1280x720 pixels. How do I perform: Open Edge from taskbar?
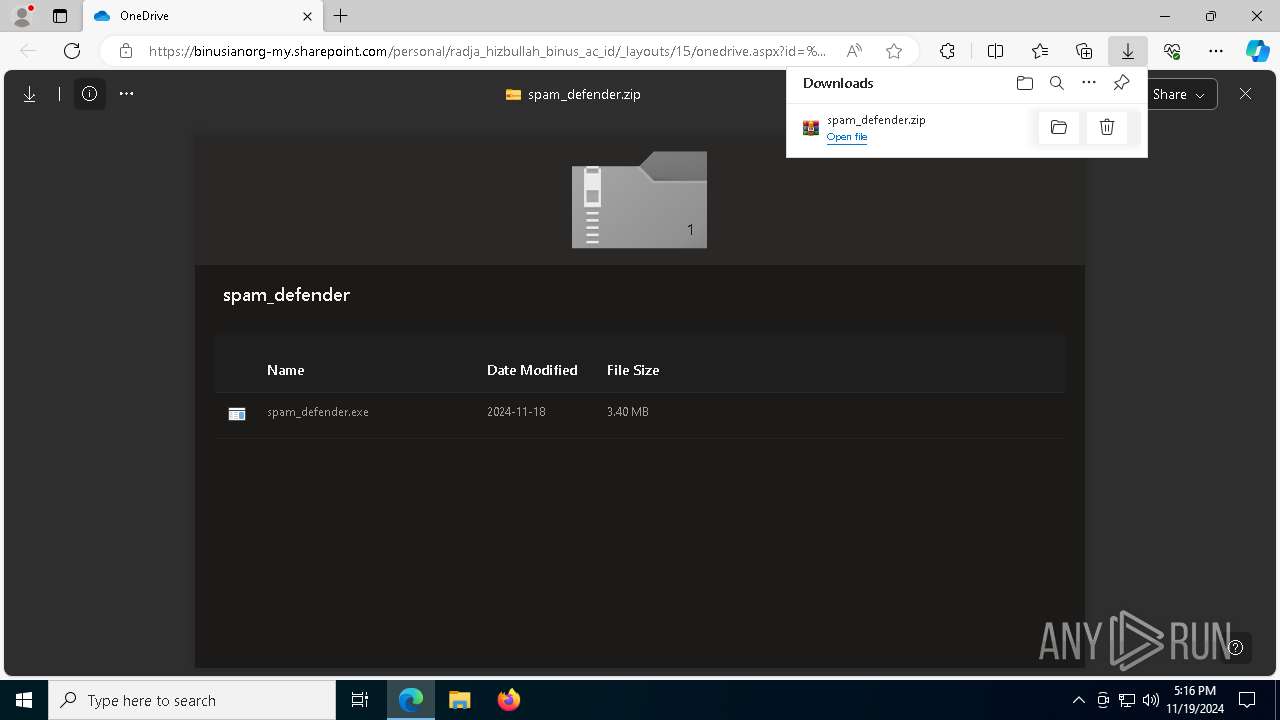411,700
